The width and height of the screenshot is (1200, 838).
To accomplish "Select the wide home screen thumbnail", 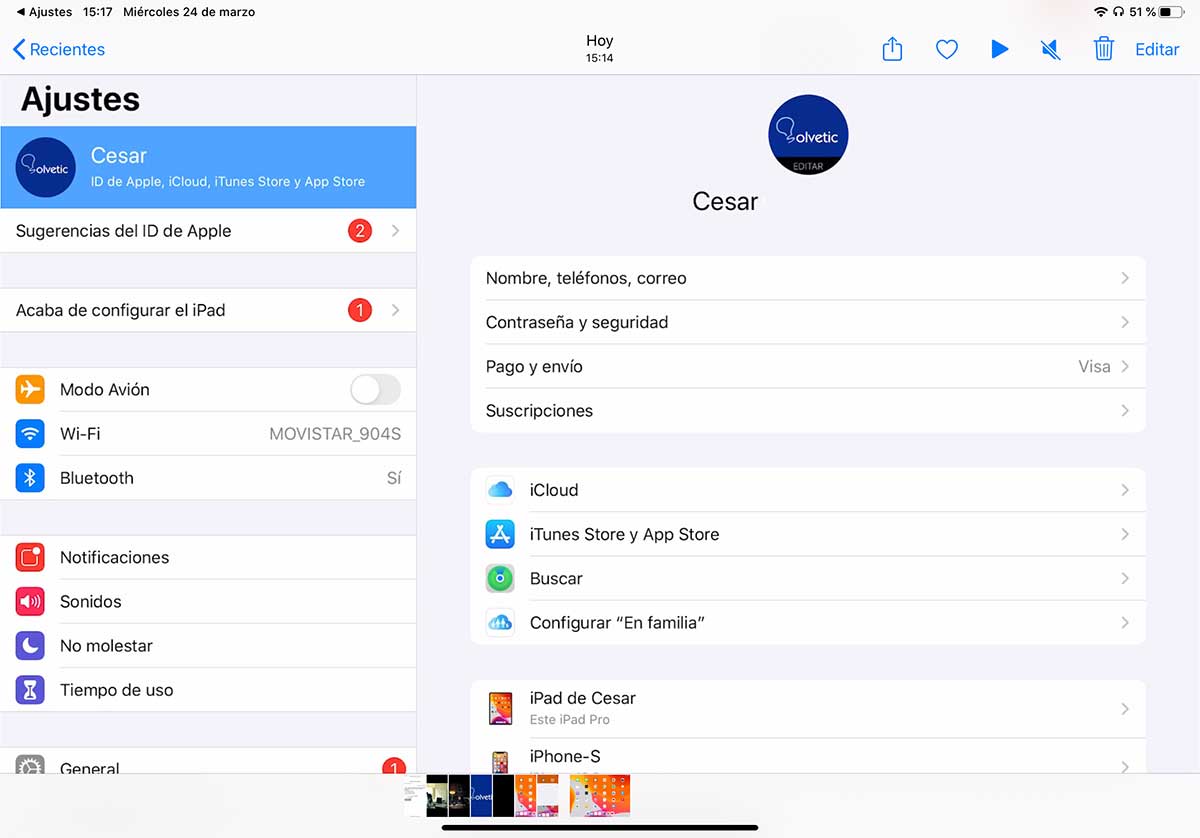I will [600, 796].
